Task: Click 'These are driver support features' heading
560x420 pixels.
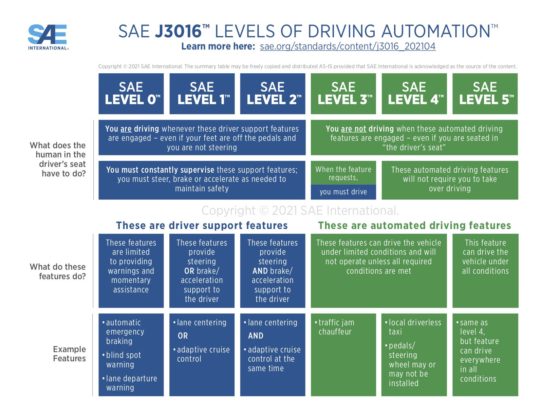Action: point(202,225)
